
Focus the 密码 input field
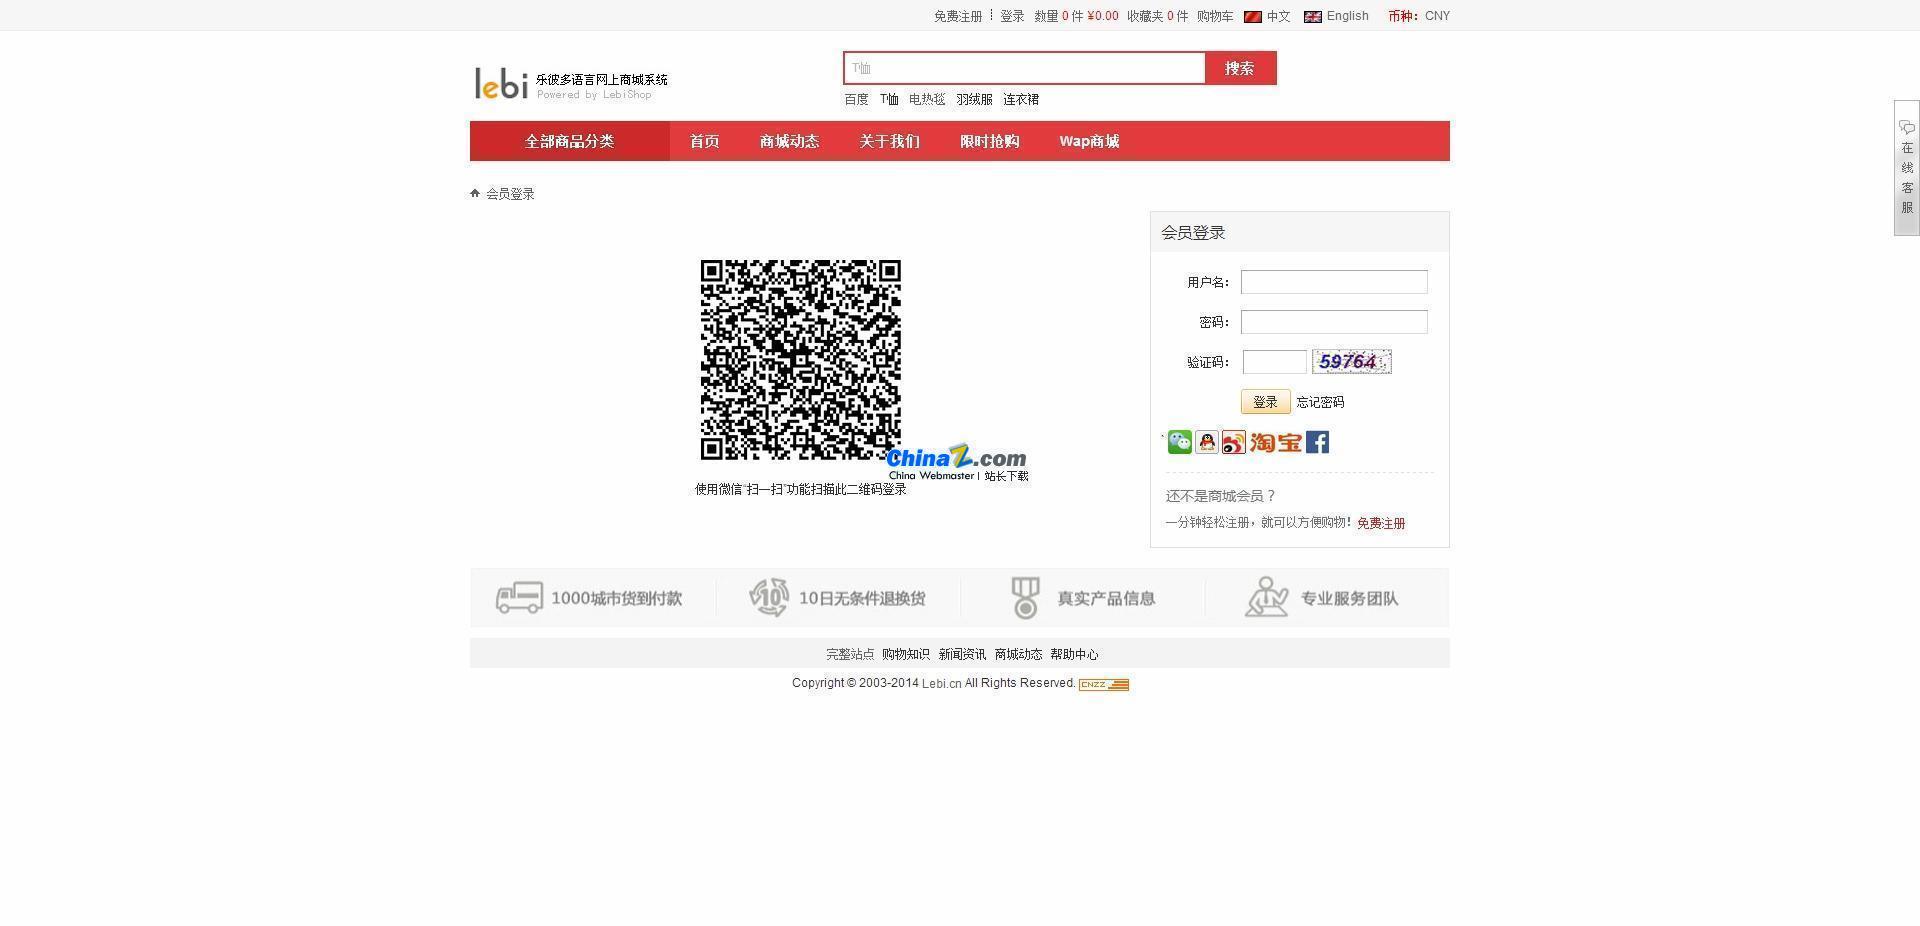coord(1334,322)
